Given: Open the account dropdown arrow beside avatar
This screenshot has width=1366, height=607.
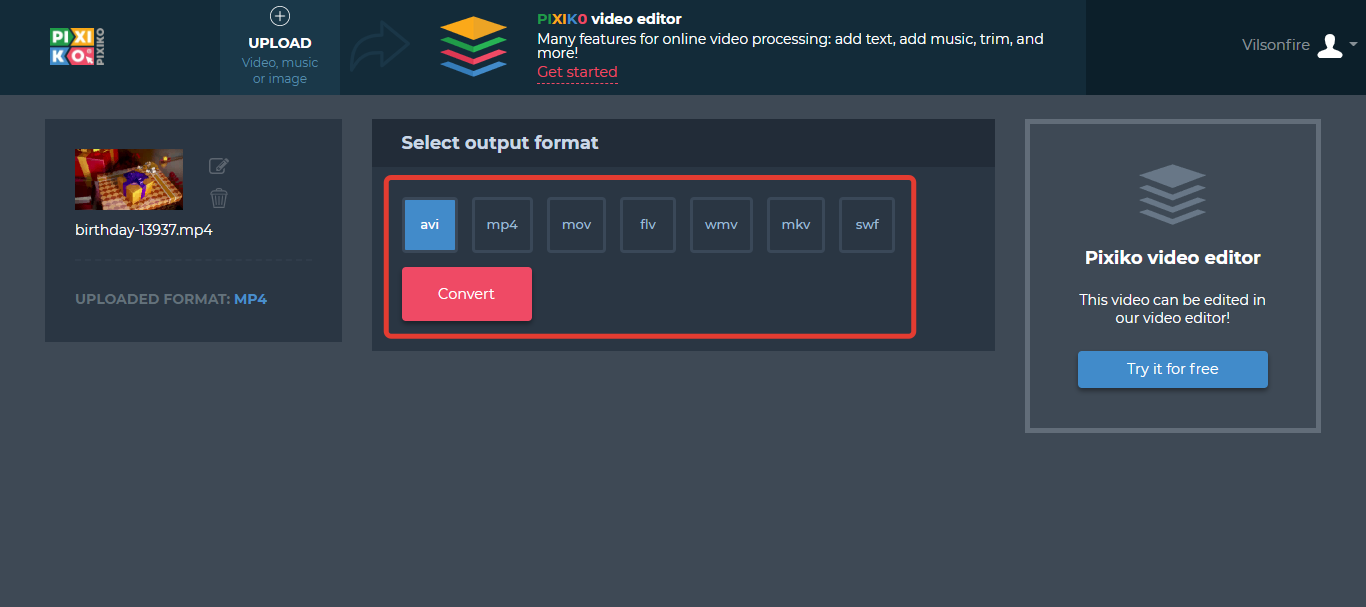Looking at the screenshot, I should [x=1353, y=44].
